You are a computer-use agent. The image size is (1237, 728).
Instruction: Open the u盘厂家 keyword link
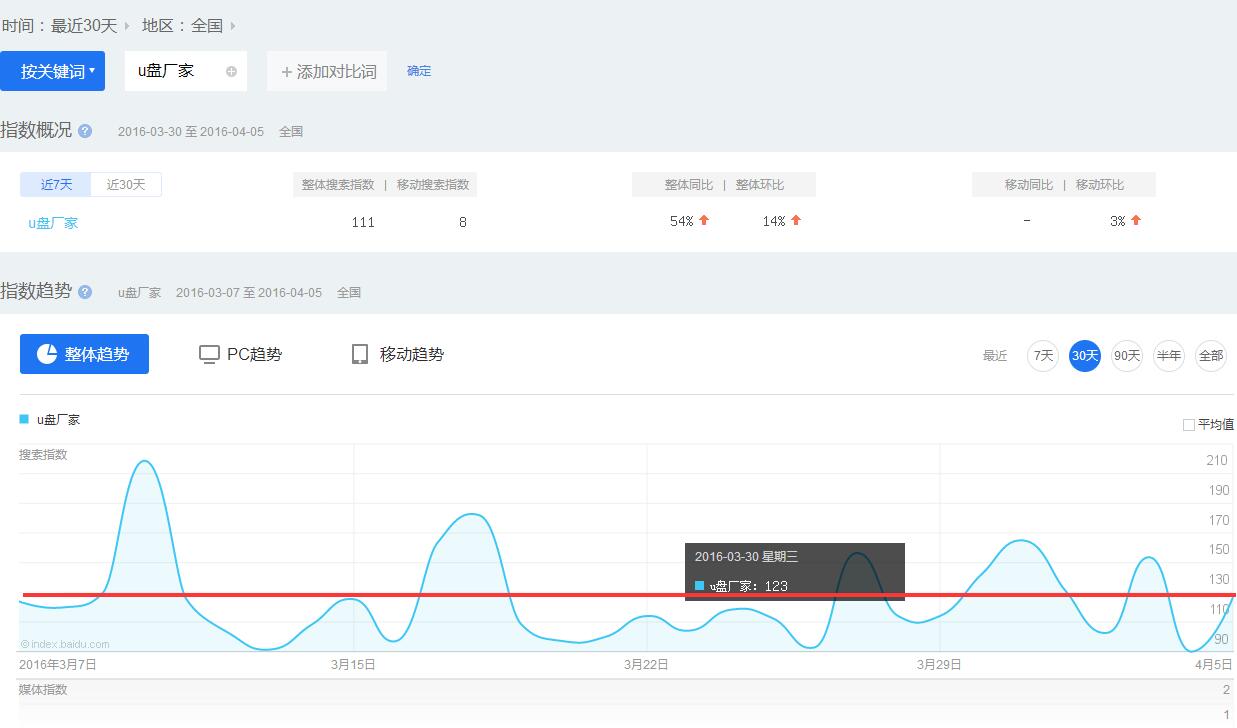tap(53, 223)
